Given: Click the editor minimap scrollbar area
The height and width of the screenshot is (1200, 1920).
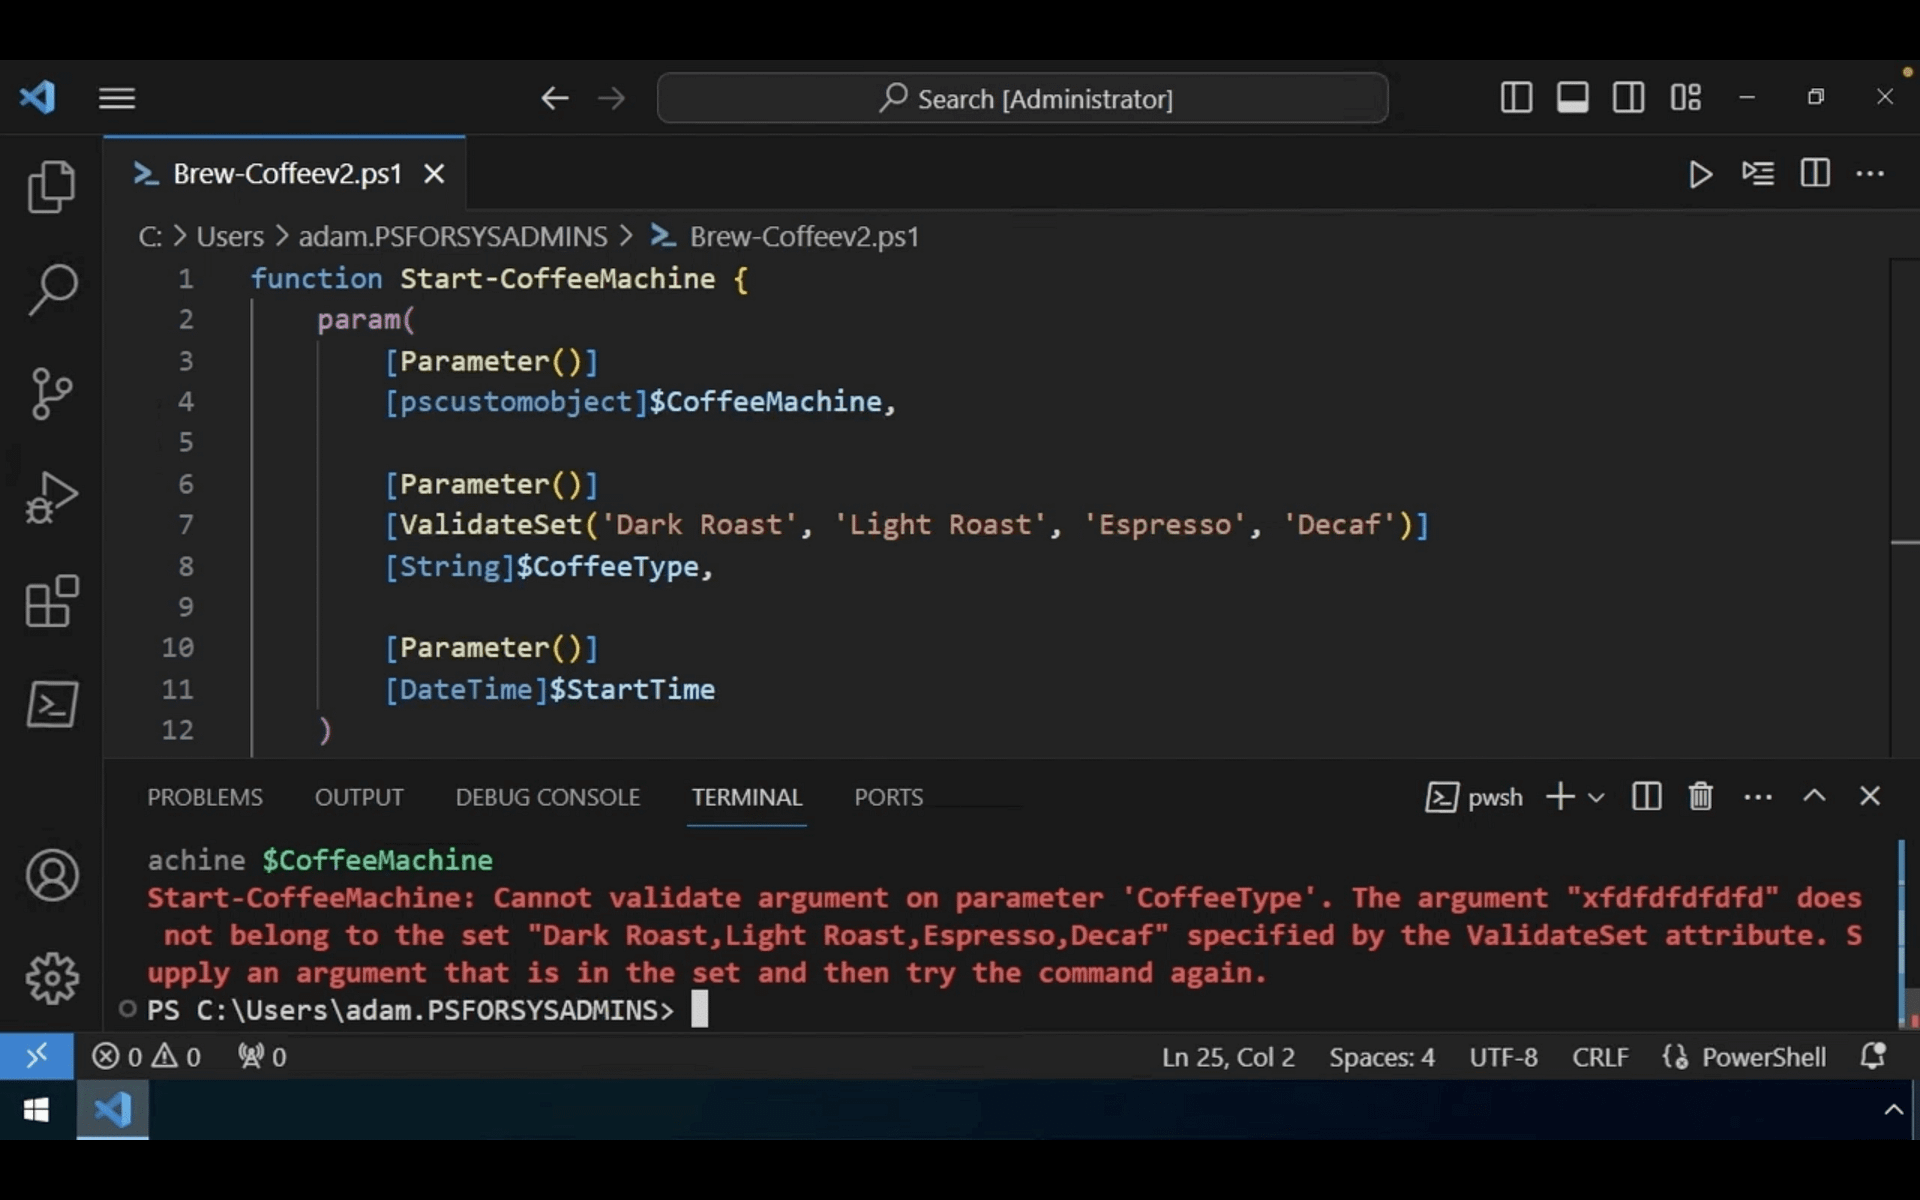Looking at the screenshot, I should click(1904, 508).
